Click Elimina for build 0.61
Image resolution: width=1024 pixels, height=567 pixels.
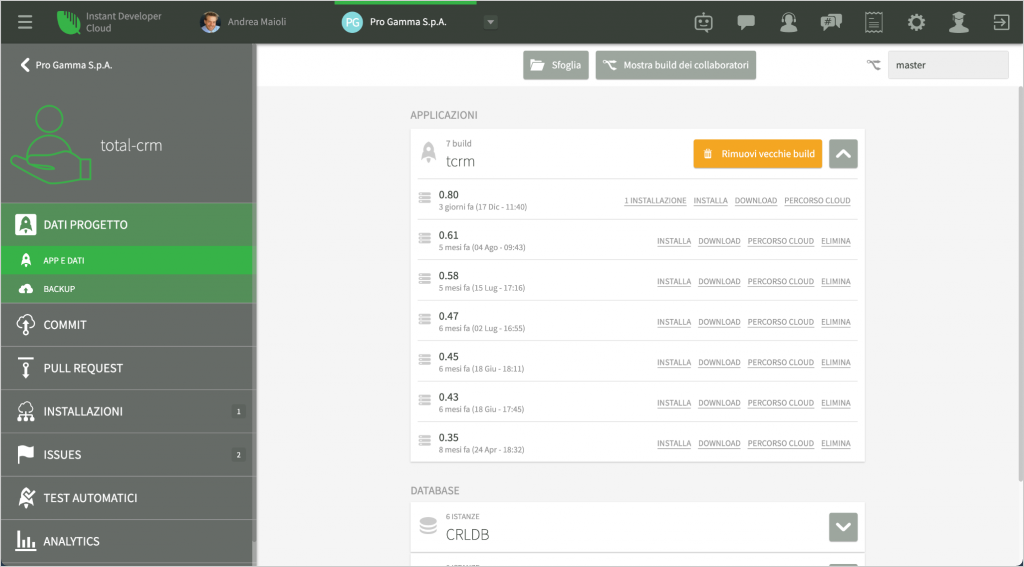[x=835, y=241]
